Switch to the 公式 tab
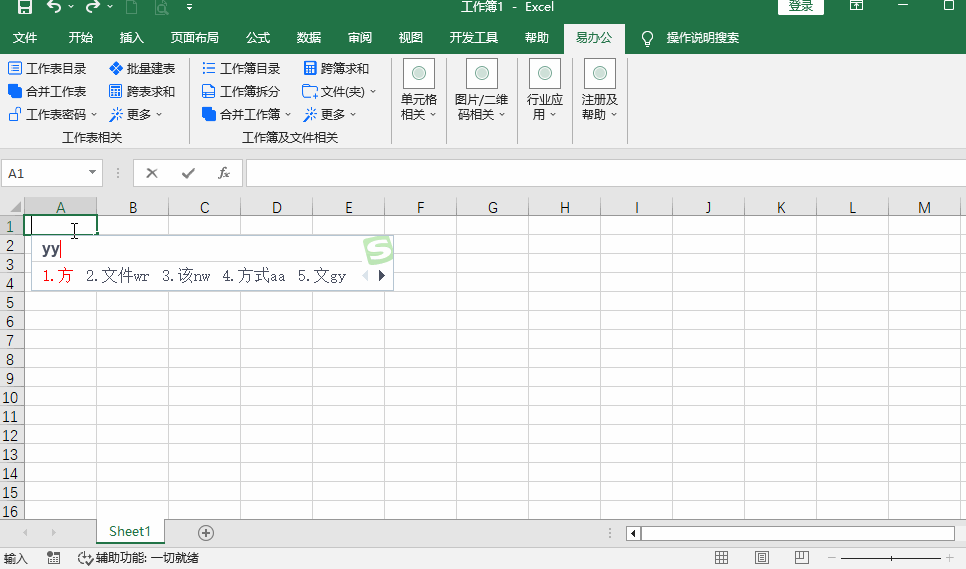Viewport: 966px width, 569px height. pos(258,38)
